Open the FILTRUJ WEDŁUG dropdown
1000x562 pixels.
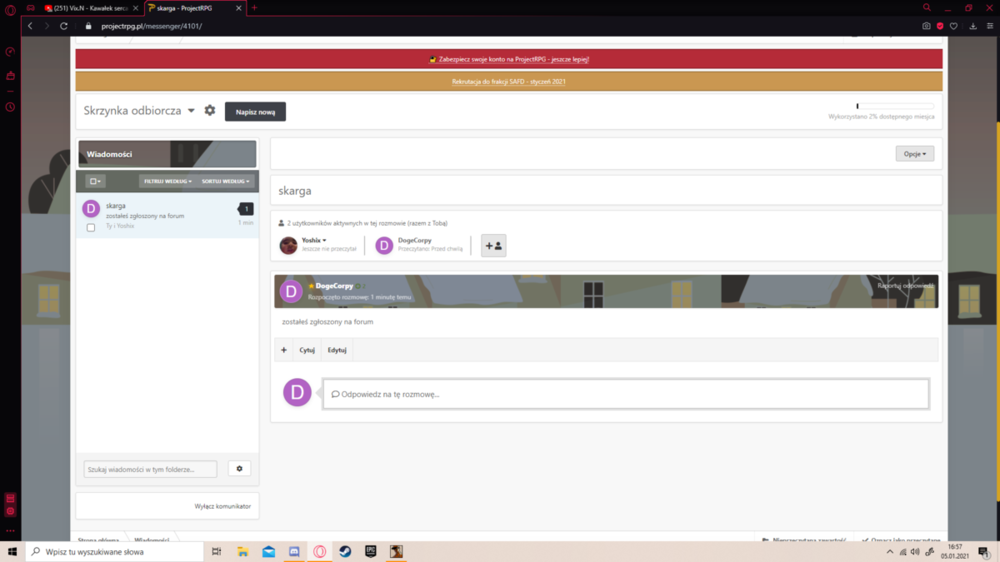pyautogui.click(x=168, y=181)
